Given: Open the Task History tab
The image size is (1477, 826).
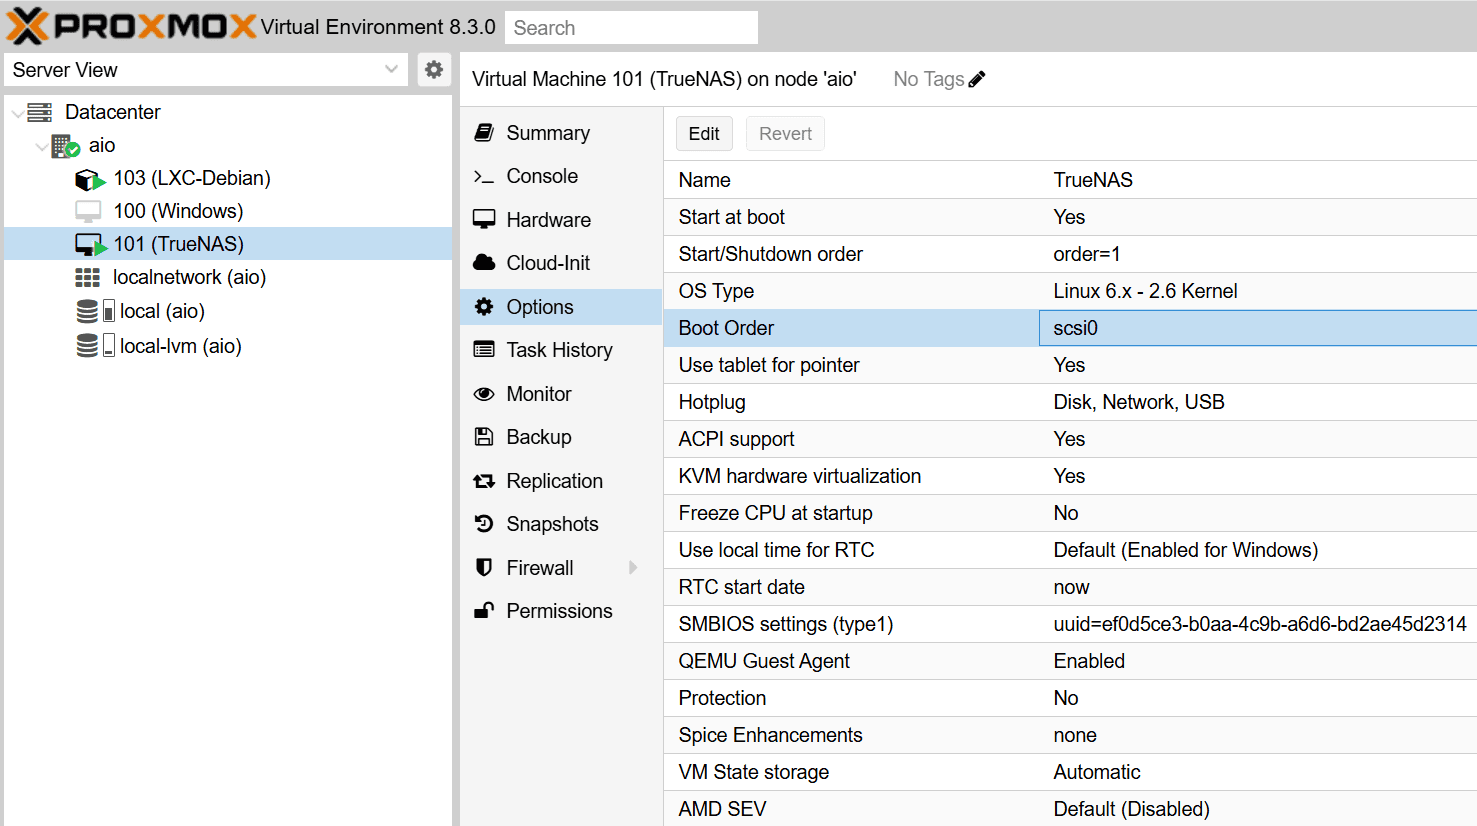Looking at the screenshot, I should point(561,350).
